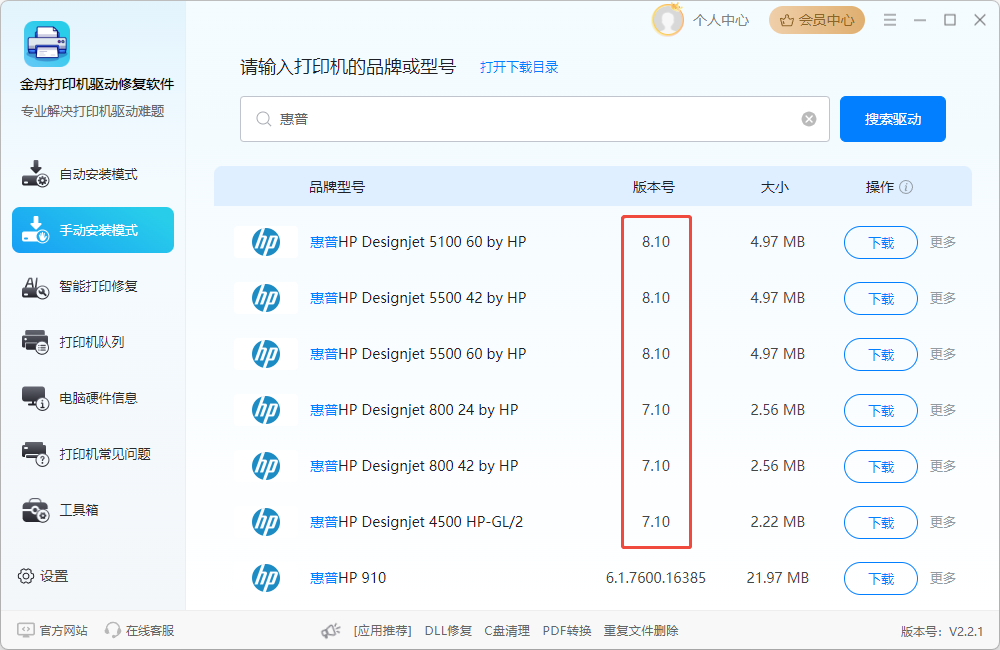Click the search field containing 惠普

tap(534, 119)
